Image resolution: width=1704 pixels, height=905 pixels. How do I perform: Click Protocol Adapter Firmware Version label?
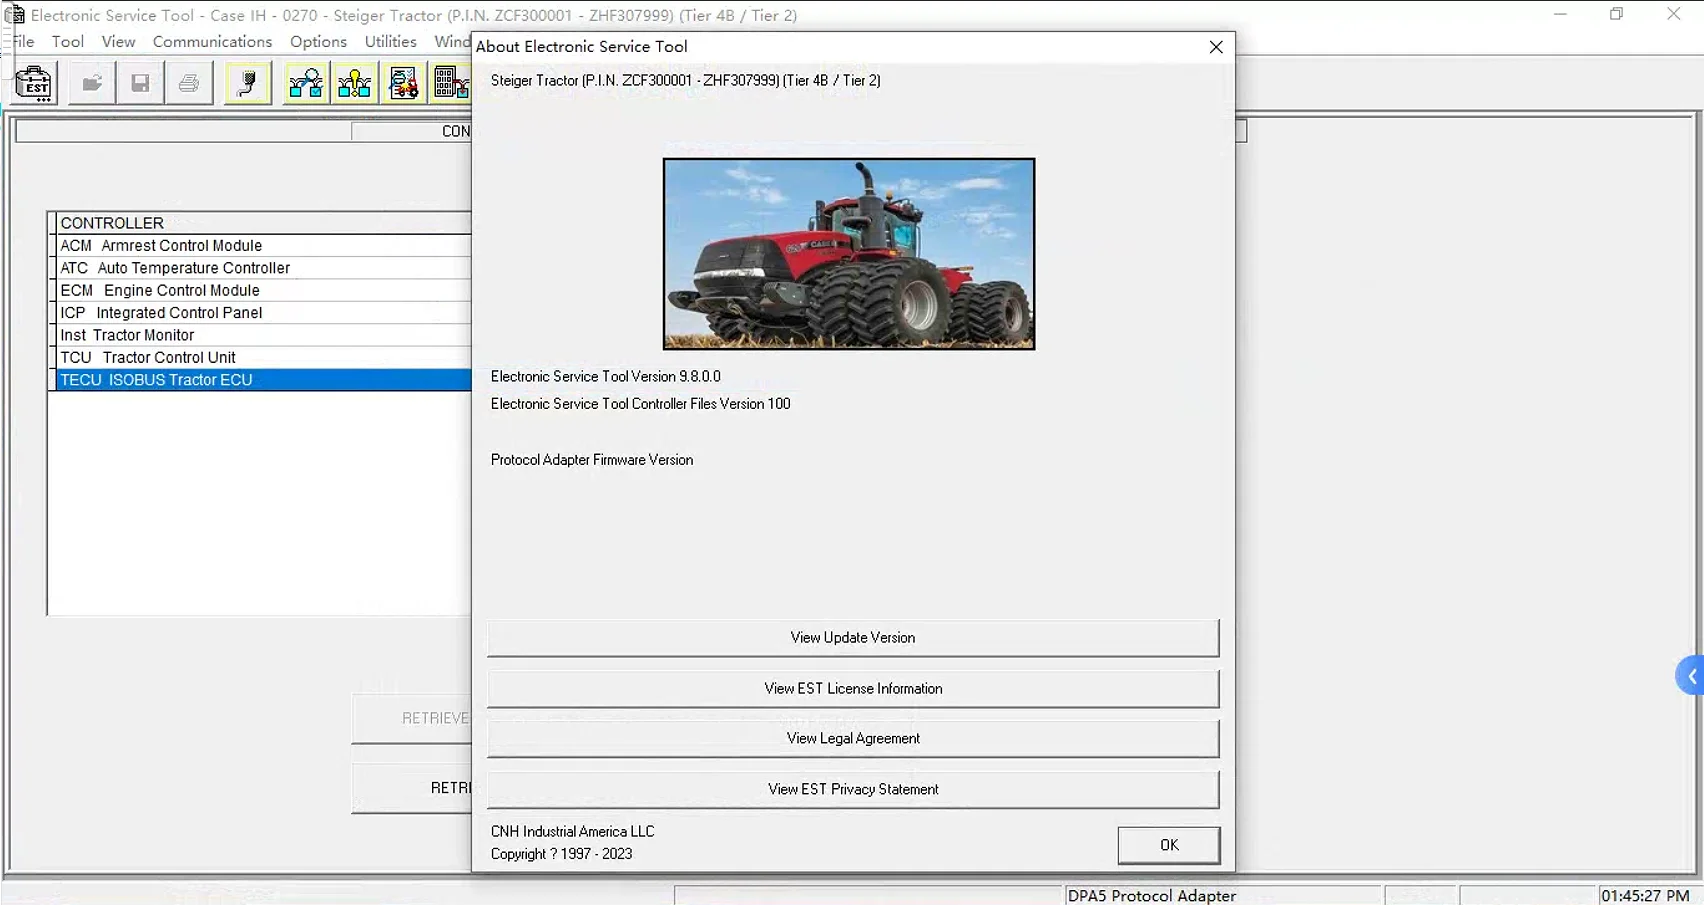click(x=592, y=460)
